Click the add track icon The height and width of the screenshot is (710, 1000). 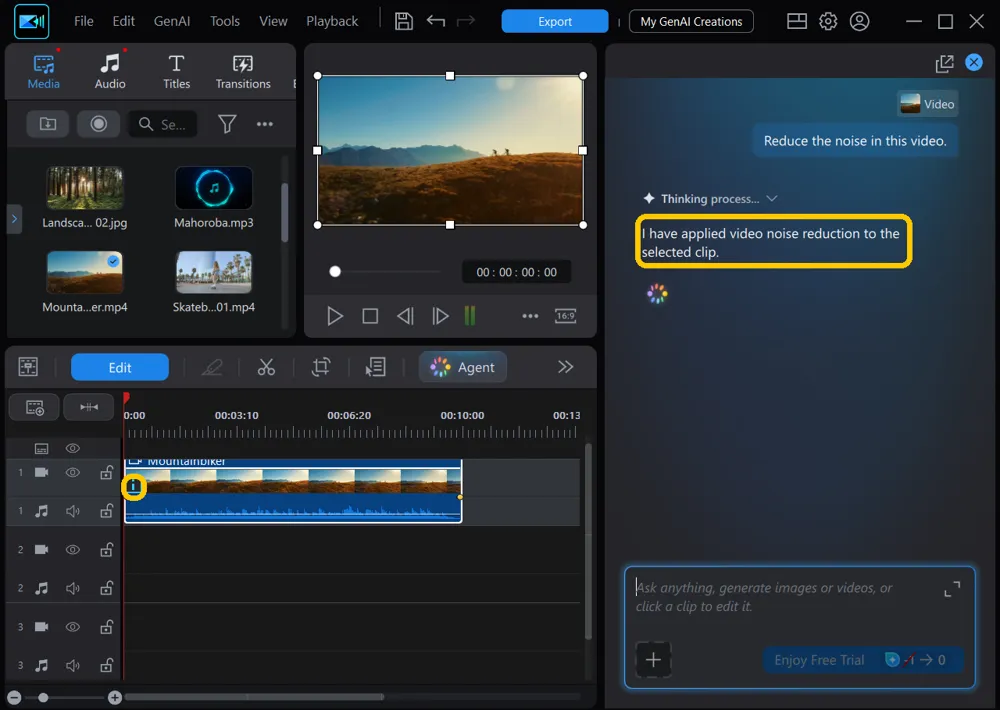34,407
